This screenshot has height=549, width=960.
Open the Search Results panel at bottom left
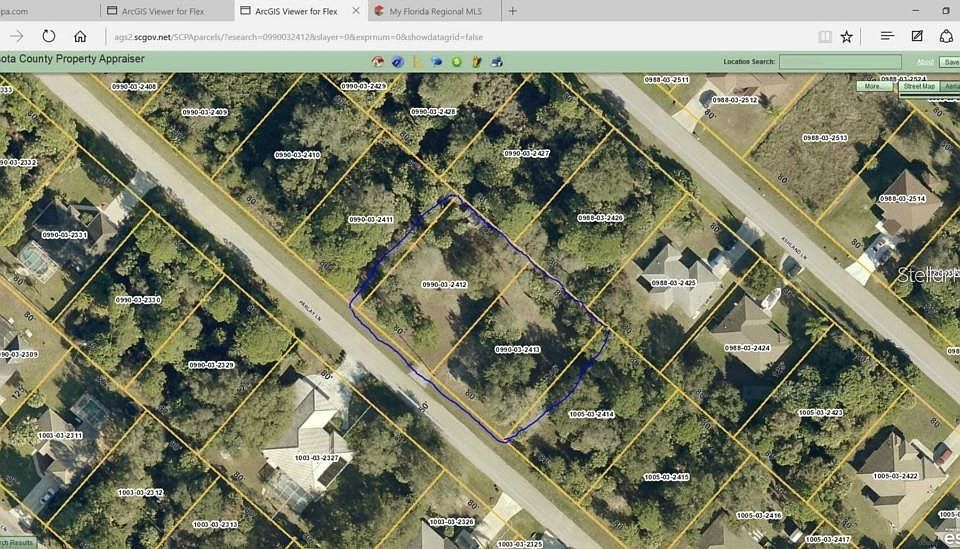[18, 543]
